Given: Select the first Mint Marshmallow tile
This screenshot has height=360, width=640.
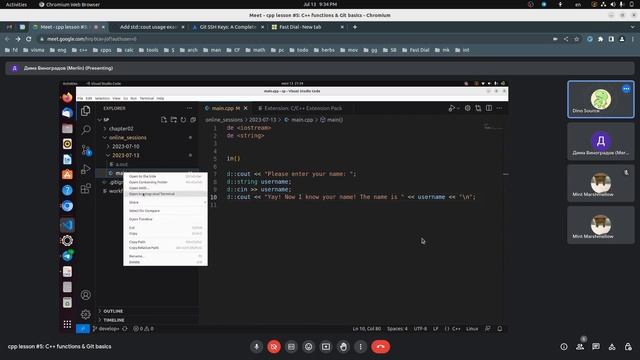Looking at the screenshot, I should [600, 183].
